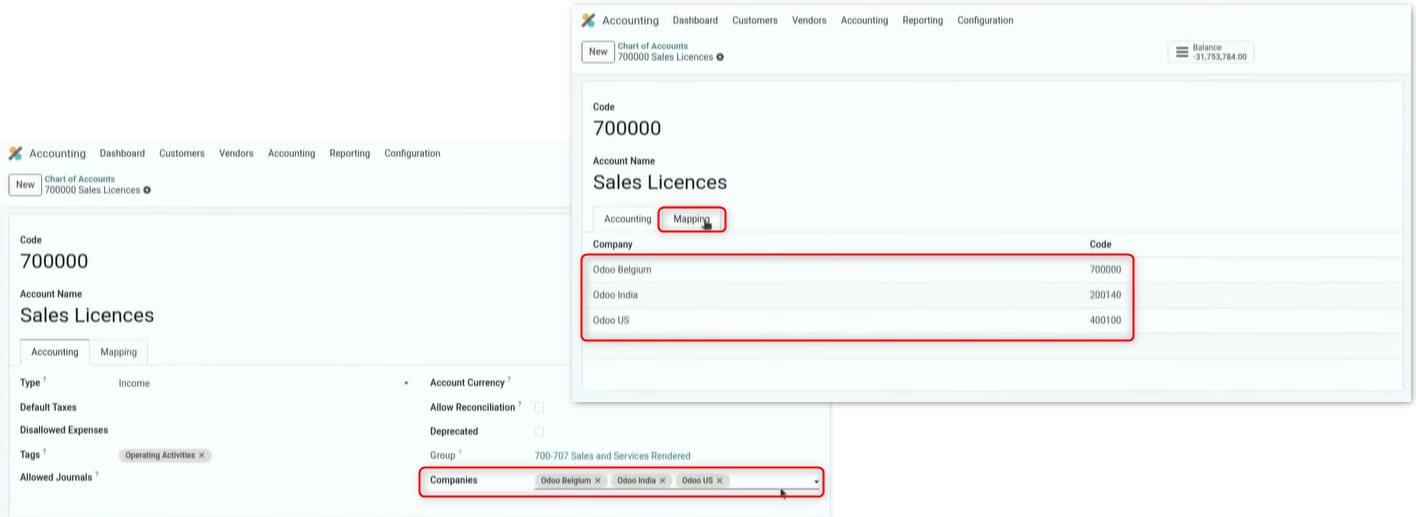Click the Default Taxes field label

(48, 408)
